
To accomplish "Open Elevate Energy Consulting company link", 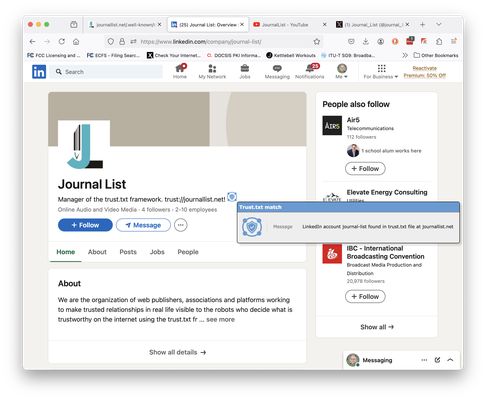I will point(387,192).
